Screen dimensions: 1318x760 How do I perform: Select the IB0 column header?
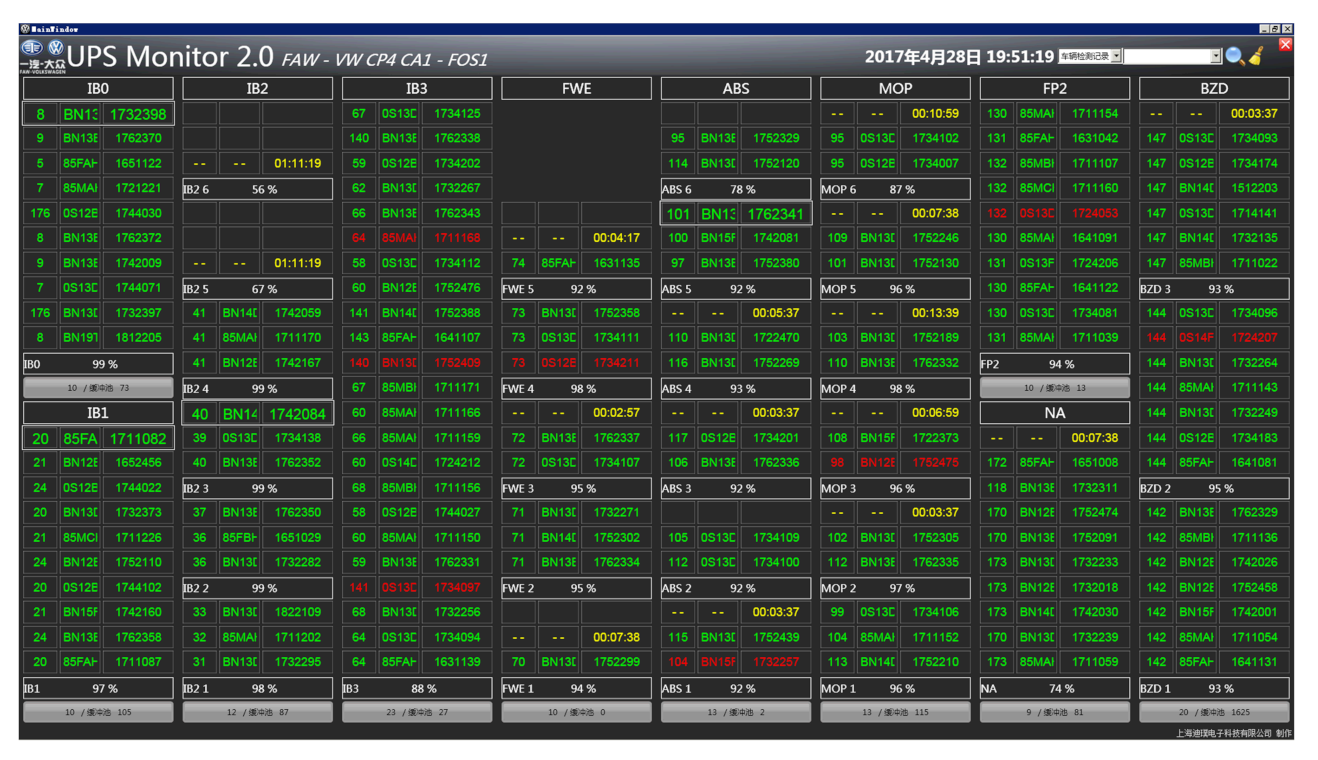[98, 89]
